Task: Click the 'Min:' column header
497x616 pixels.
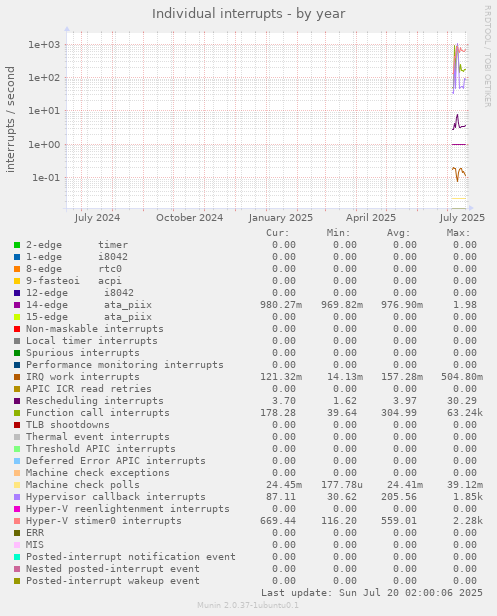Action: (338, 233)
